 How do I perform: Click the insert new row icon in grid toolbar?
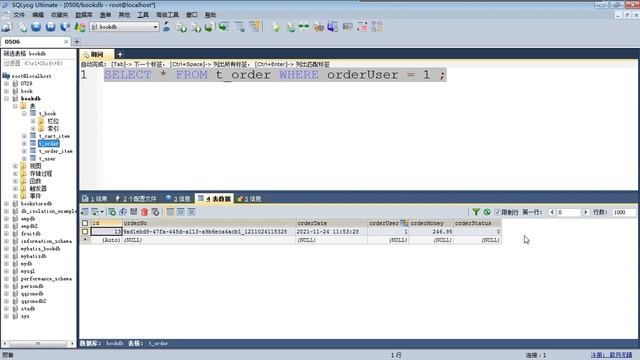pos(112,212)
